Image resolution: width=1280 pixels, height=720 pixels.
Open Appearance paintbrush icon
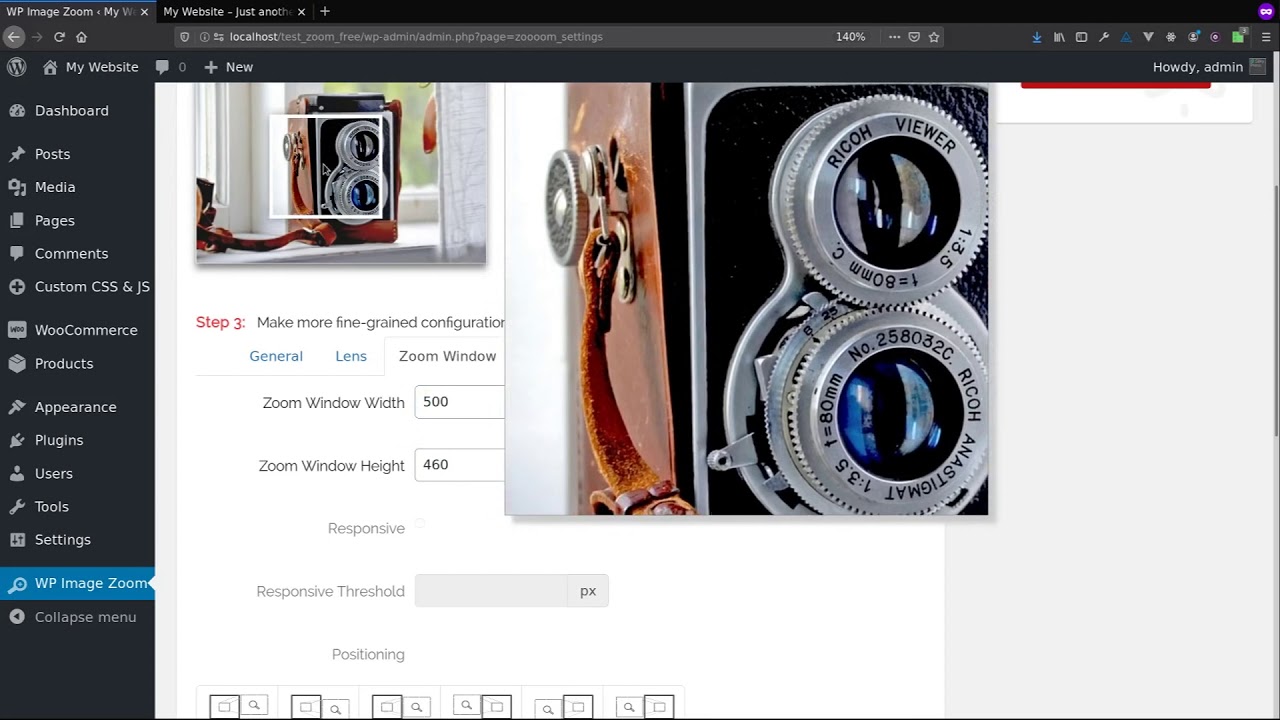click(17, 407)
